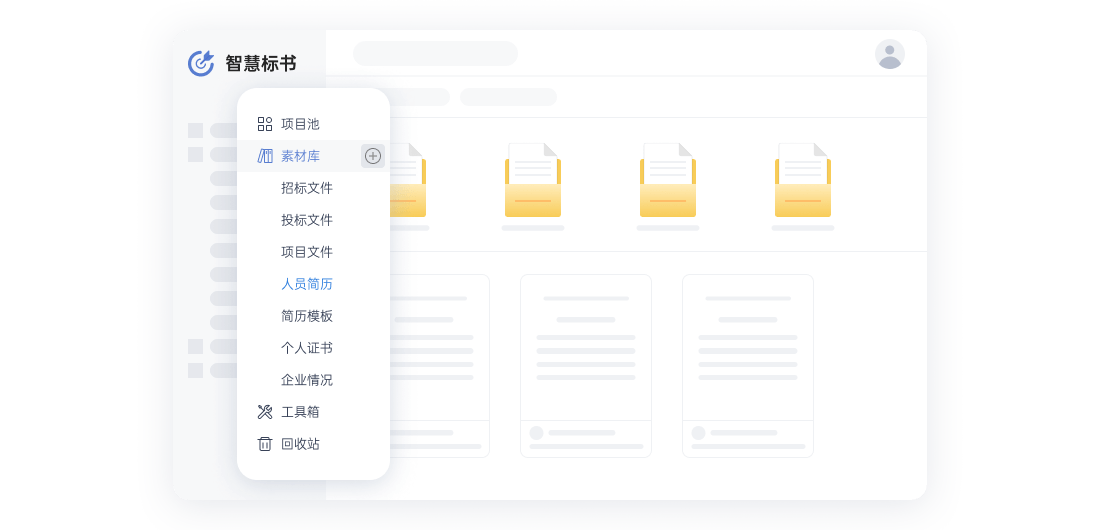Viewport: 1100px width, 530px height.
Task: Click the search bar in header
Action: pos(435,53)
